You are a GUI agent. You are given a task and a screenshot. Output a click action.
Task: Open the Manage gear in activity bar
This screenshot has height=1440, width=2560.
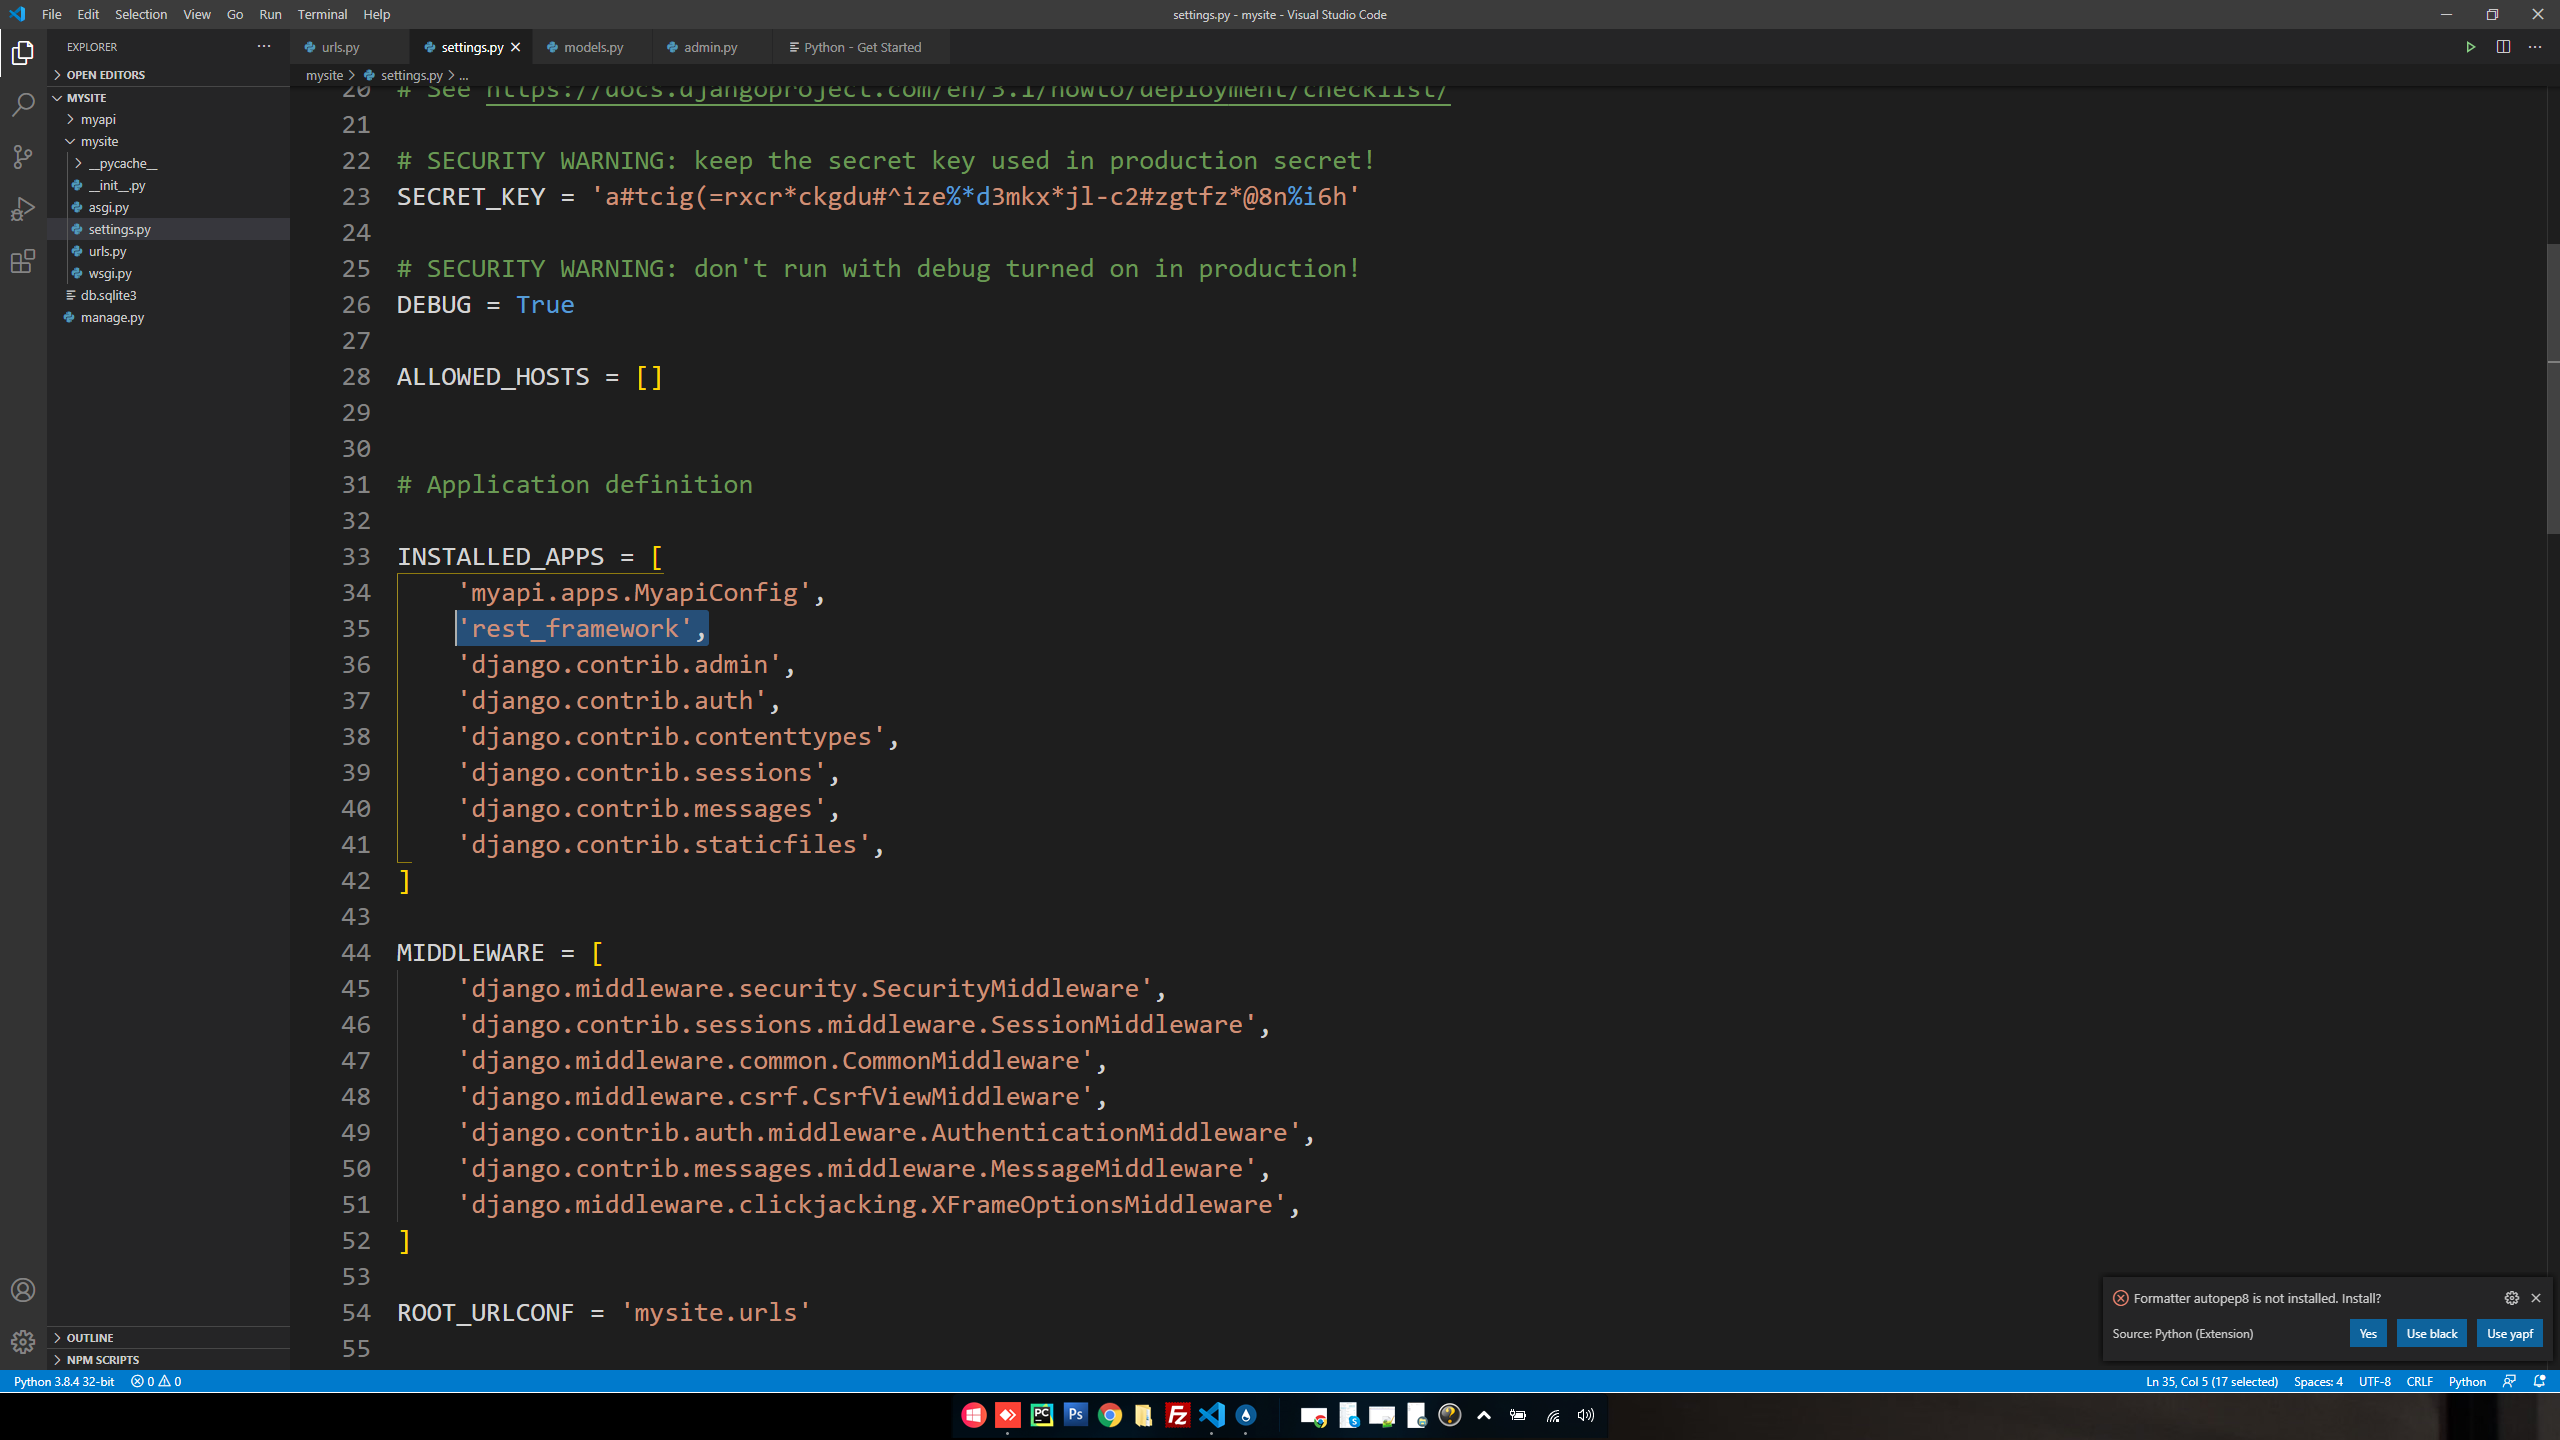click(23, 1342)
